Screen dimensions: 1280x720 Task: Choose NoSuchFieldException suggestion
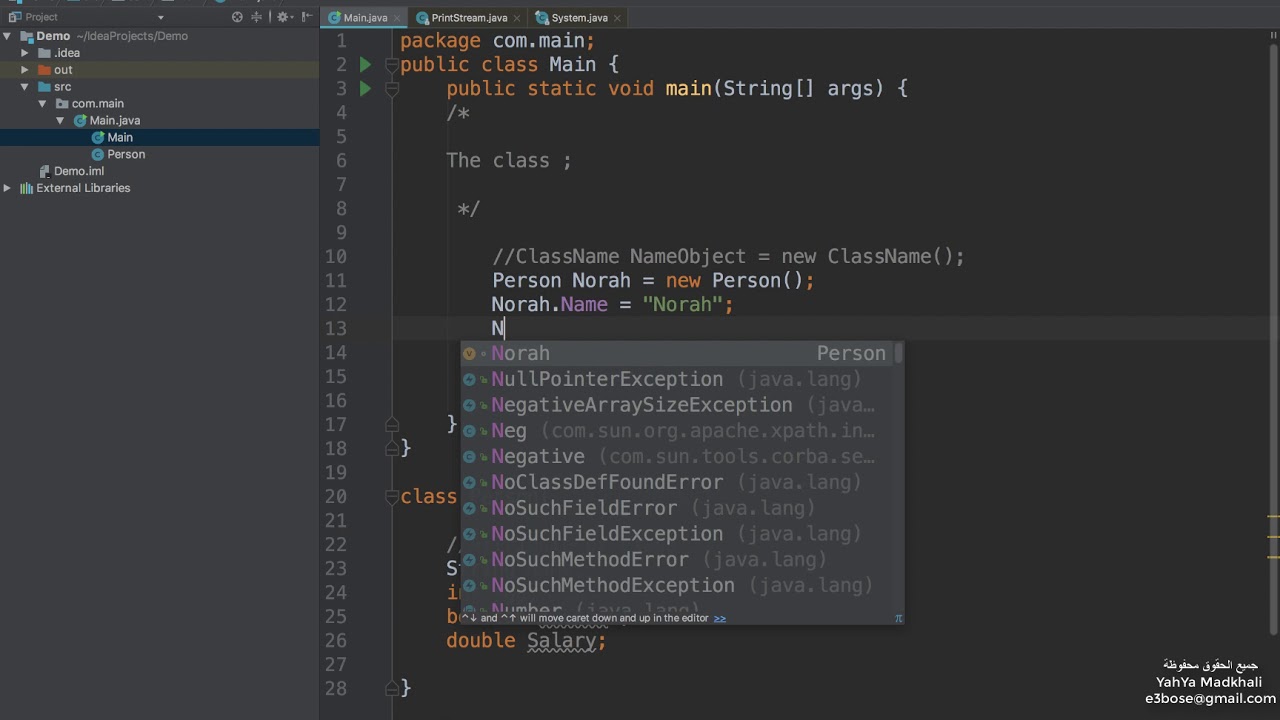click(x=677, y=534)
